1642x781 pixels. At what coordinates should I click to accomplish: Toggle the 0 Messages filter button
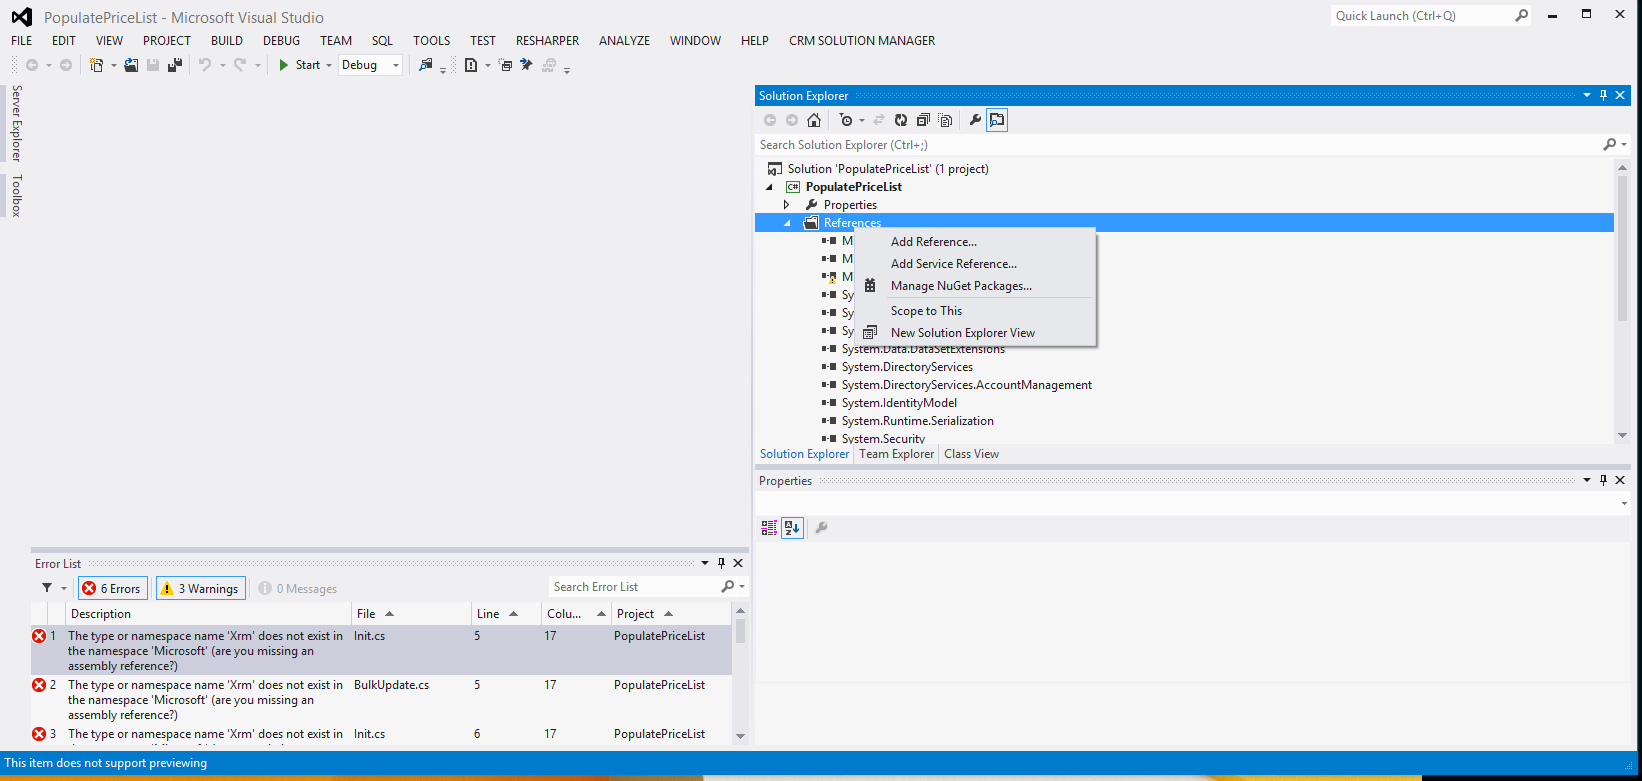click(x=298, y=588)
